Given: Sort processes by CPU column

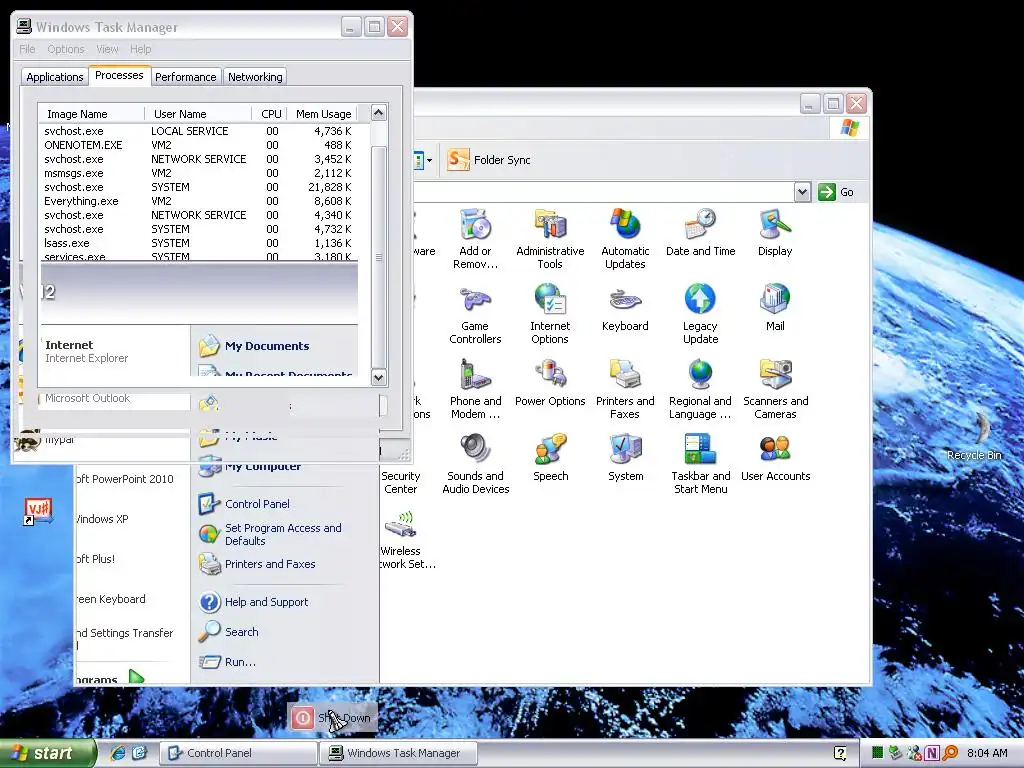Looking at the screenshot, I should coord(270,114).
